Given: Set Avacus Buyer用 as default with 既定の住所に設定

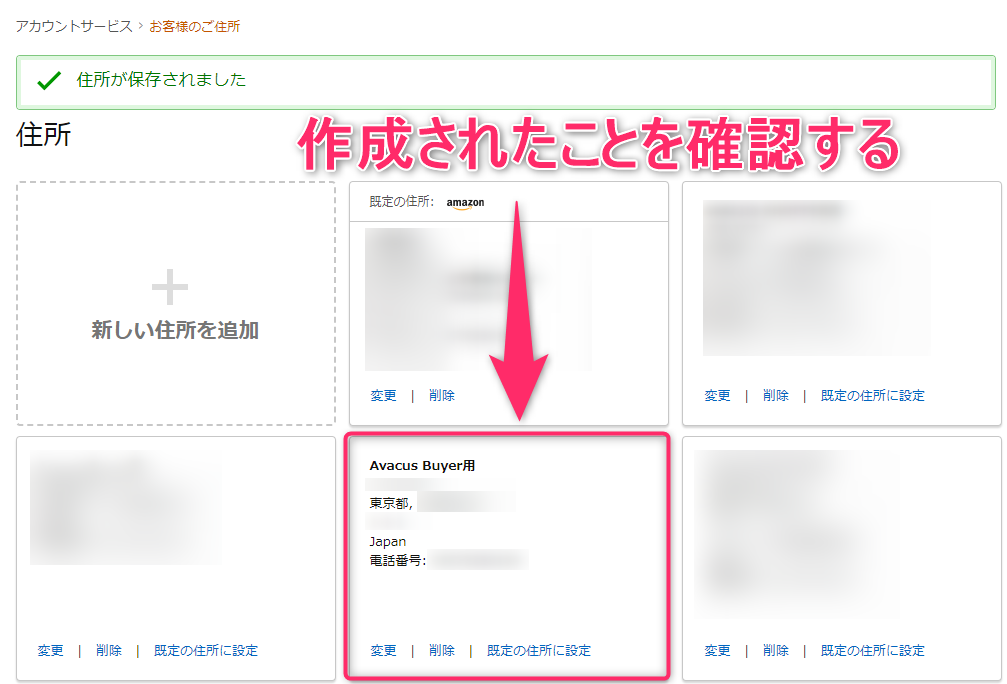Looking at the screenshot, I should 539,650.
